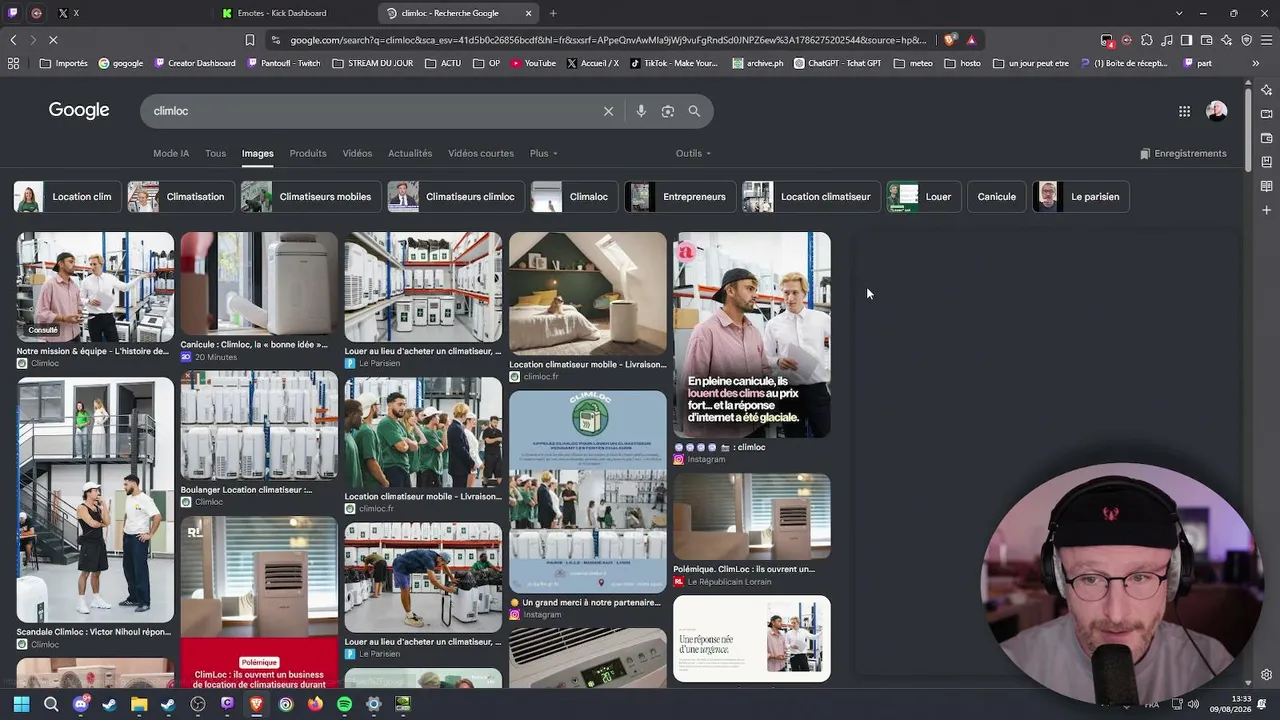Screen dimensions: 1280x720
Task: Bookmark this page with the address bar icon
Action: click(x=250, y=40)
